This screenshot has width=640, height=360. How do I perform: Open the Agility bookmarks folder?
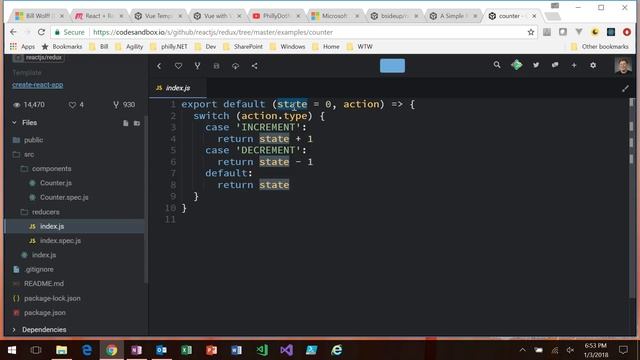[x=129, y=47]
